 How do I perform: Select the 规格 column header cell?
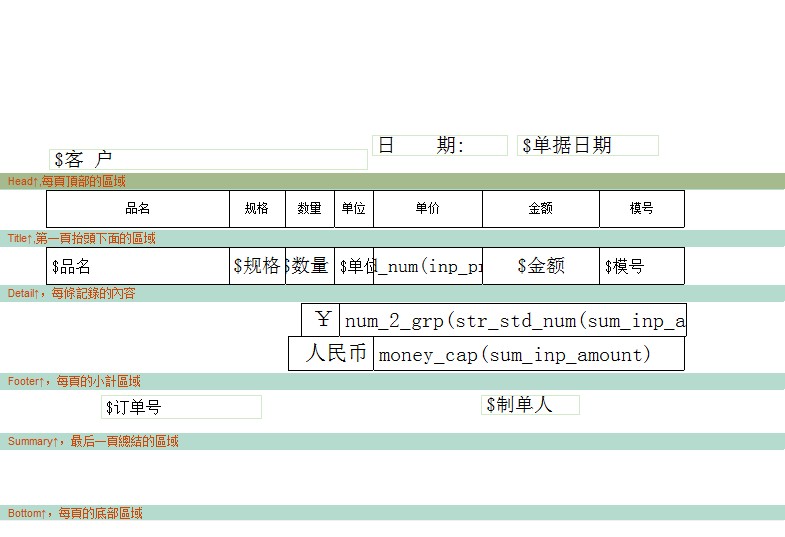pos(257,209)
